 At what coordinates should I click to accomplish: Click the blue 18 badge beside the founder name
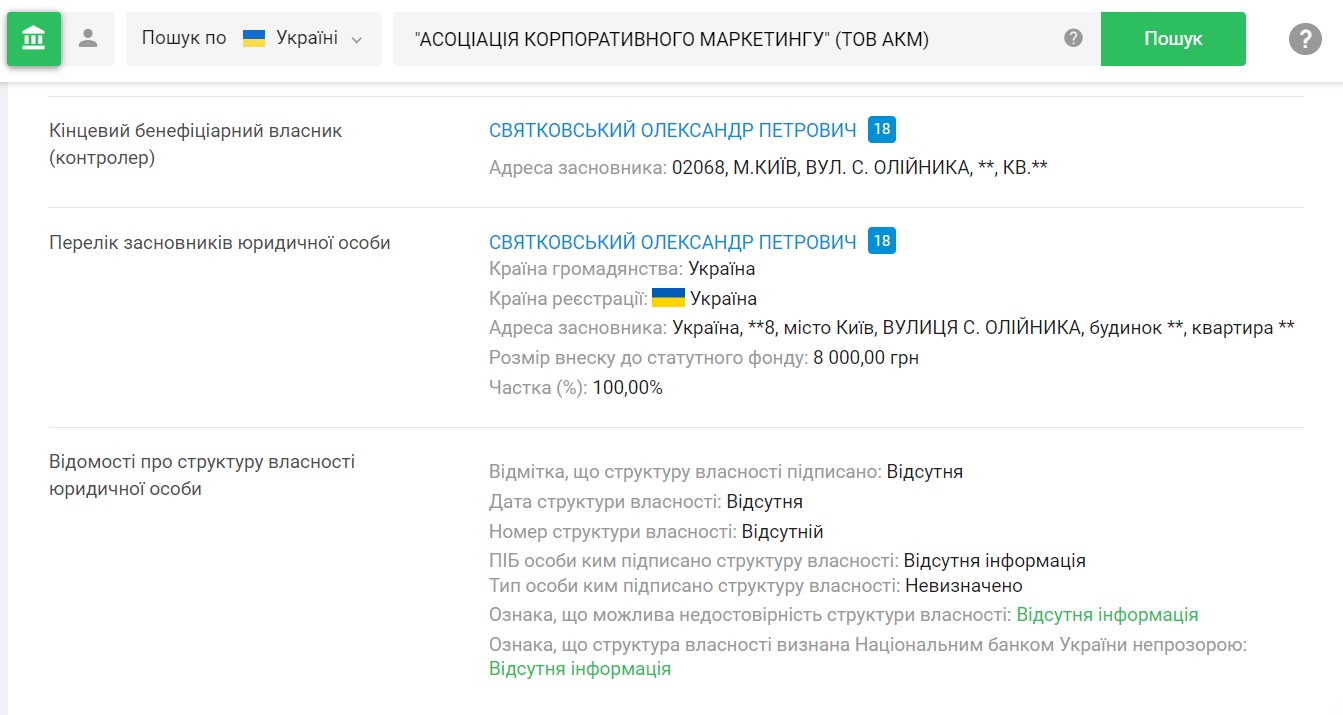tap(881, 241)
